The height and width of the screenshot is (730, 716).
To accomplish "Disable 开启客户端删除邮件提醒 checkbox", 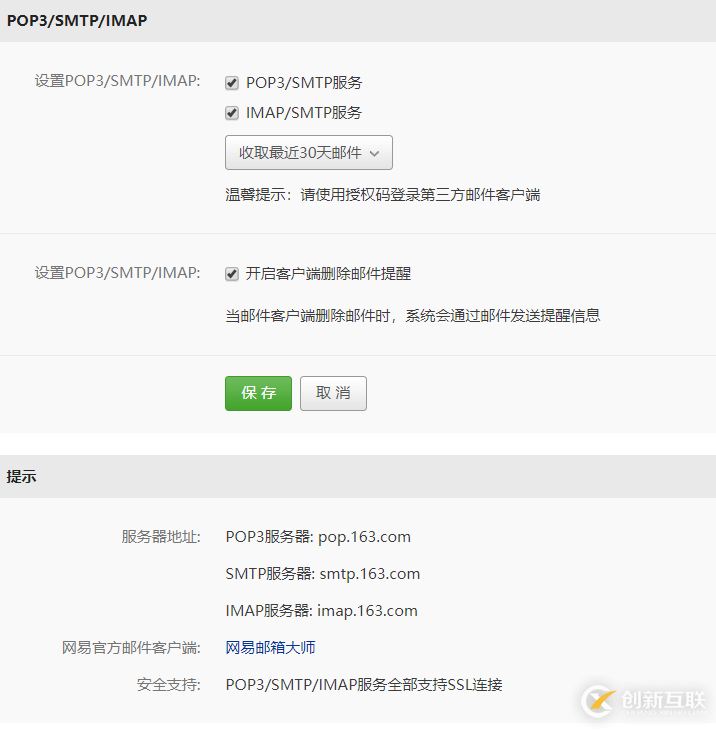I will coord(232,274).
